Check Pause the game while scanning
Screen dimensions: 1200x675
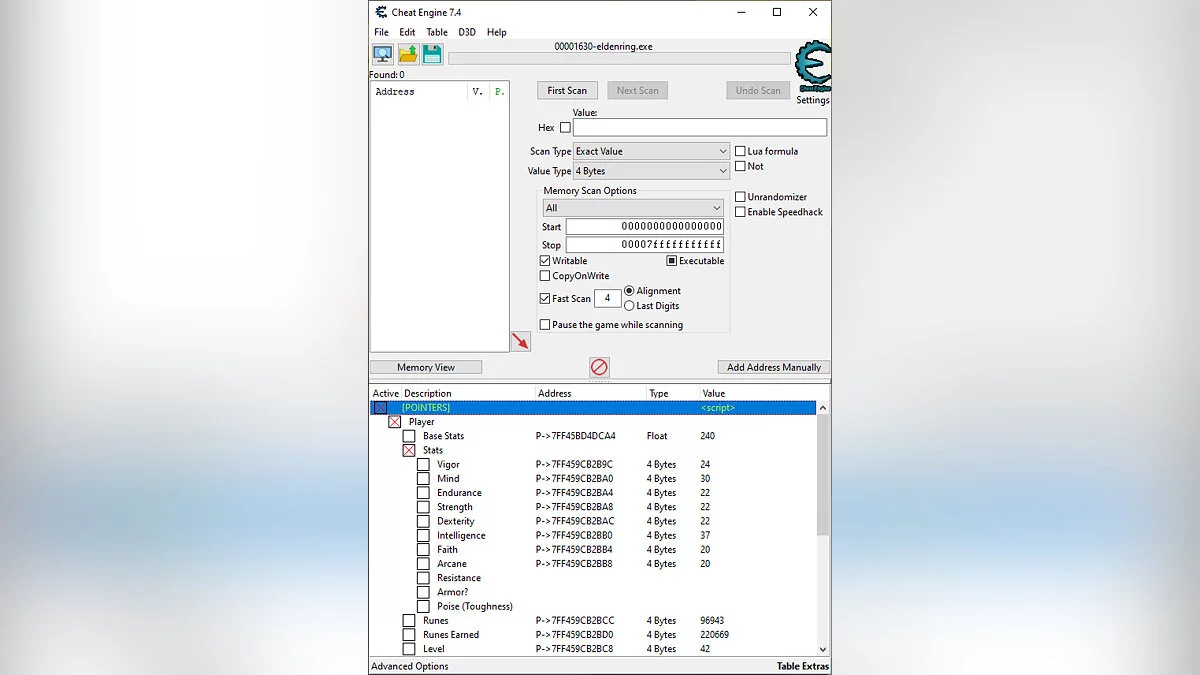(545, 325)
